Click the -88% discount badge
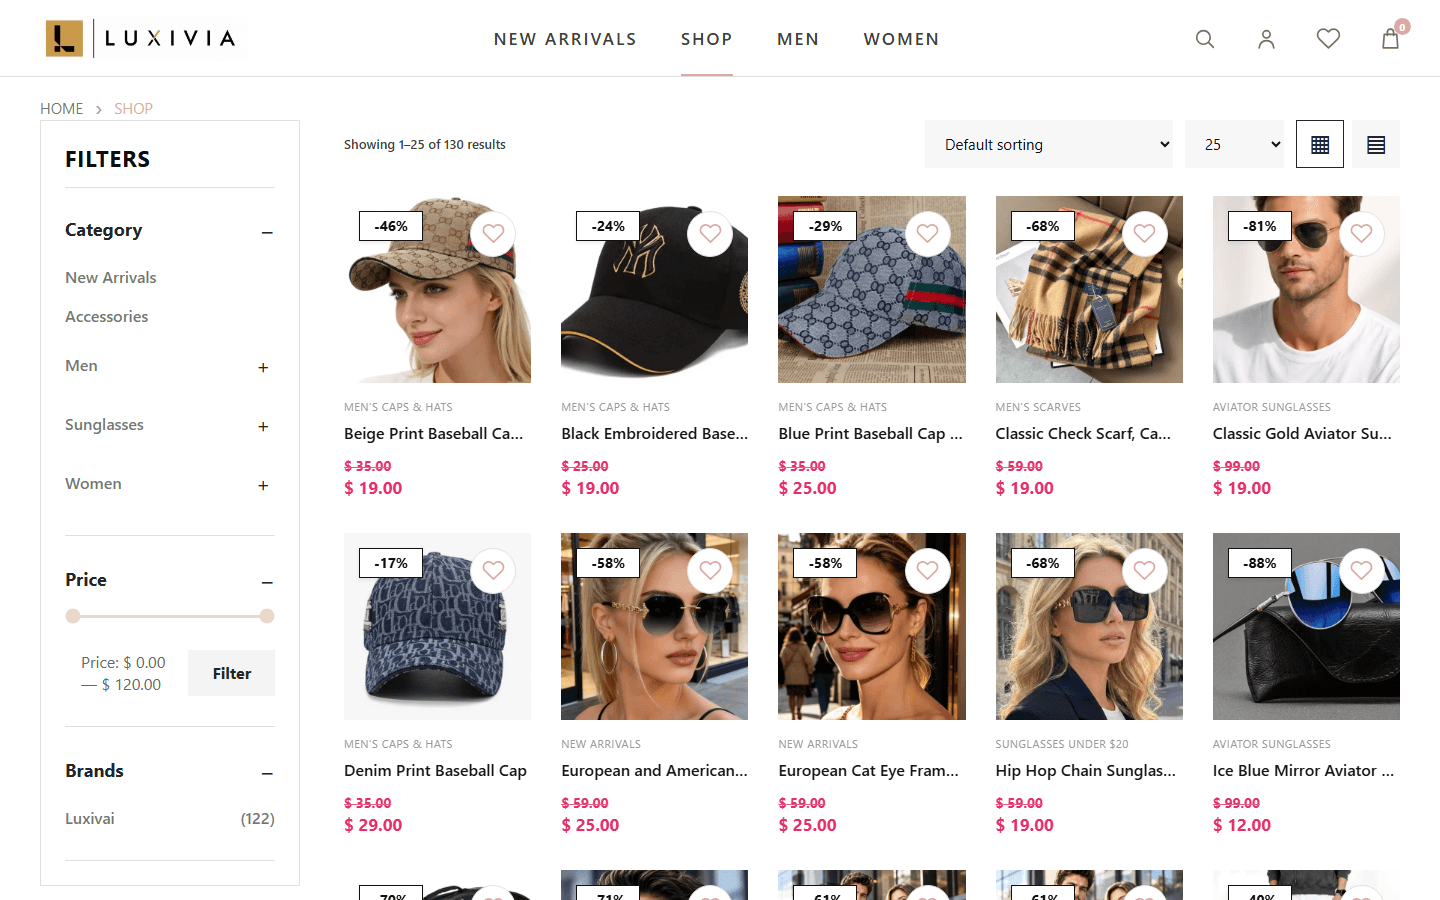Screen dimensions: 1440x900 [x=1260, y=563]
